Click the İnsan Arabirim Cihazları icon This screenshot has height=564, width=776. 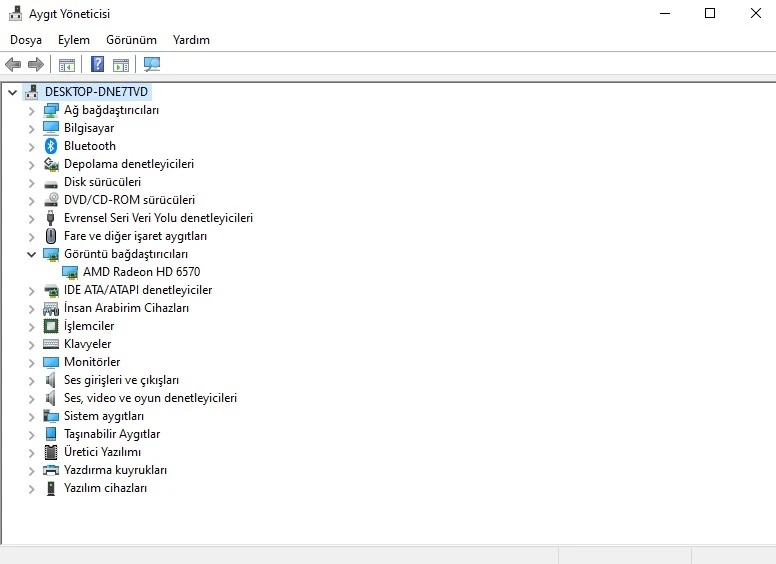pyautogui.click(x=50, y=309)
